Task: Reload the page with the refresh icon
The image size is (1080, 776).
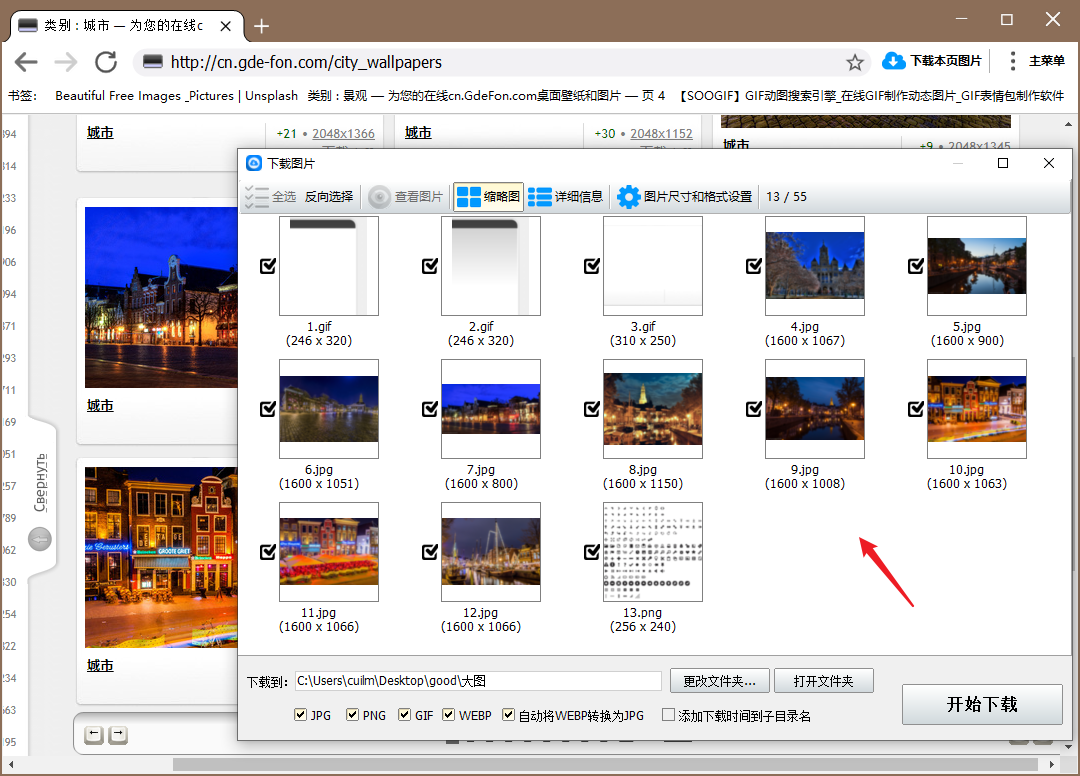Action: [105, 62]
